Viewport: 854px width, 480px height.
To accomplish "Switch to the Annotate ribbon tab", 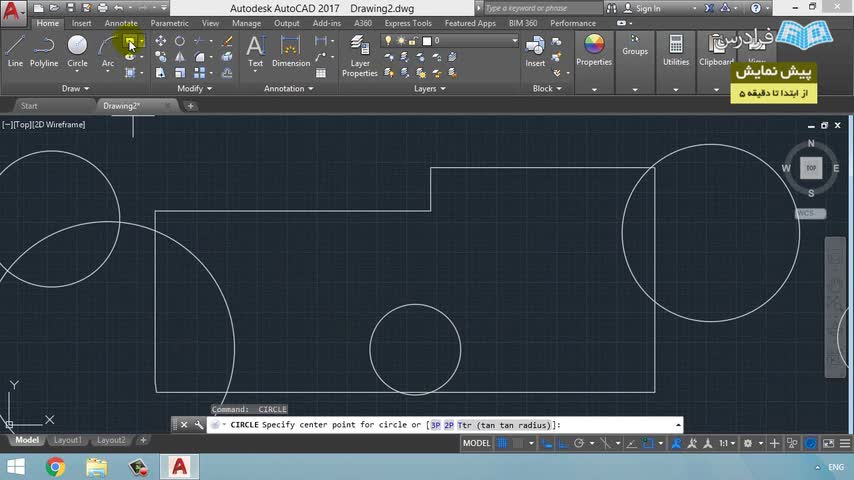I will (x=121, y=23).
